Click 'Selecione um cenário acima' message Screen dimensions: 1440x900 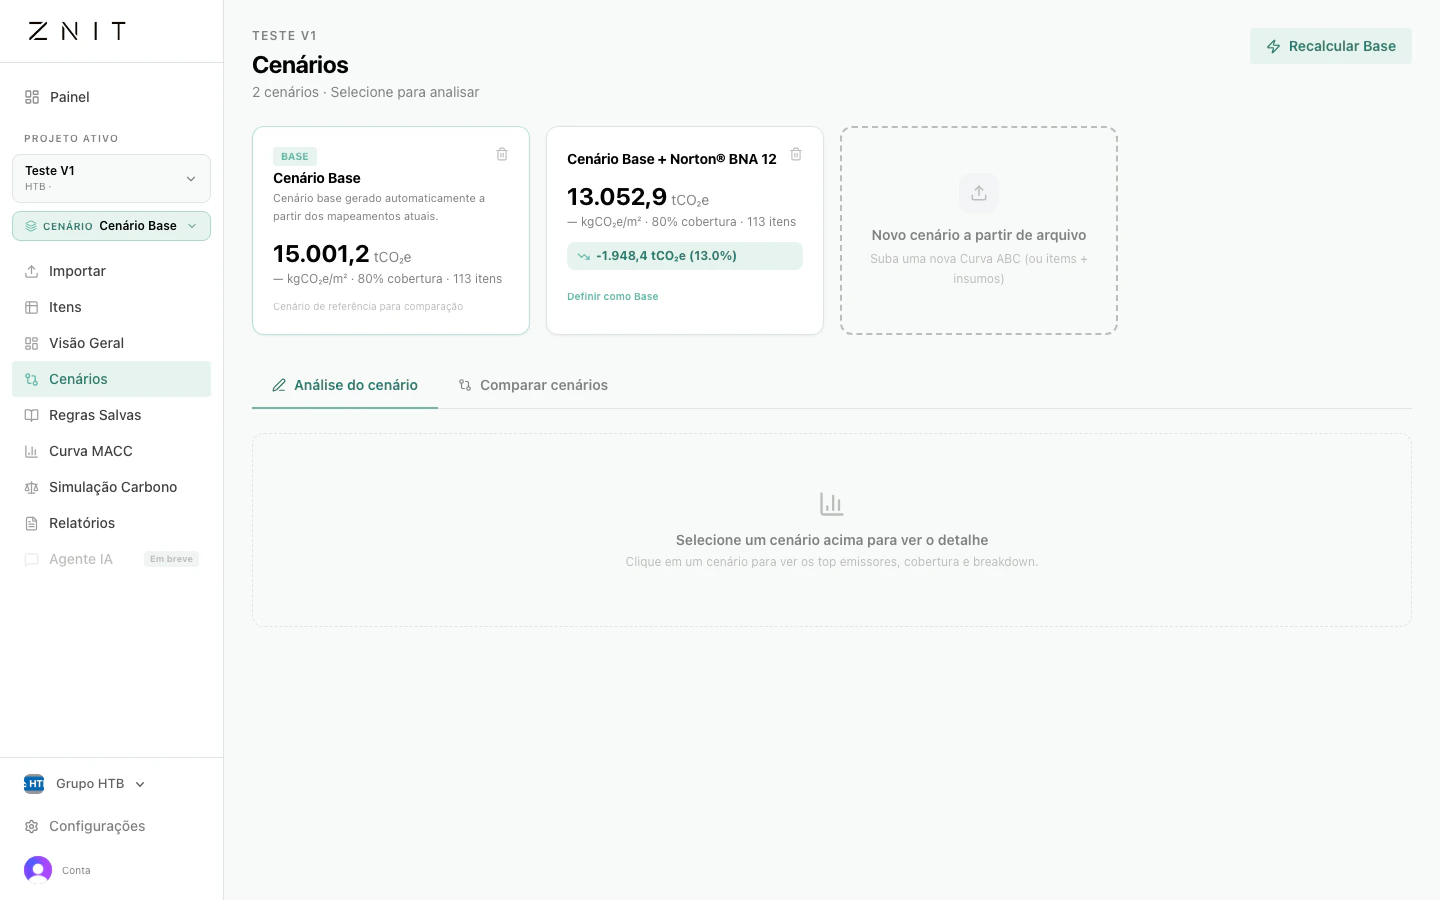(x=832, y=540)
